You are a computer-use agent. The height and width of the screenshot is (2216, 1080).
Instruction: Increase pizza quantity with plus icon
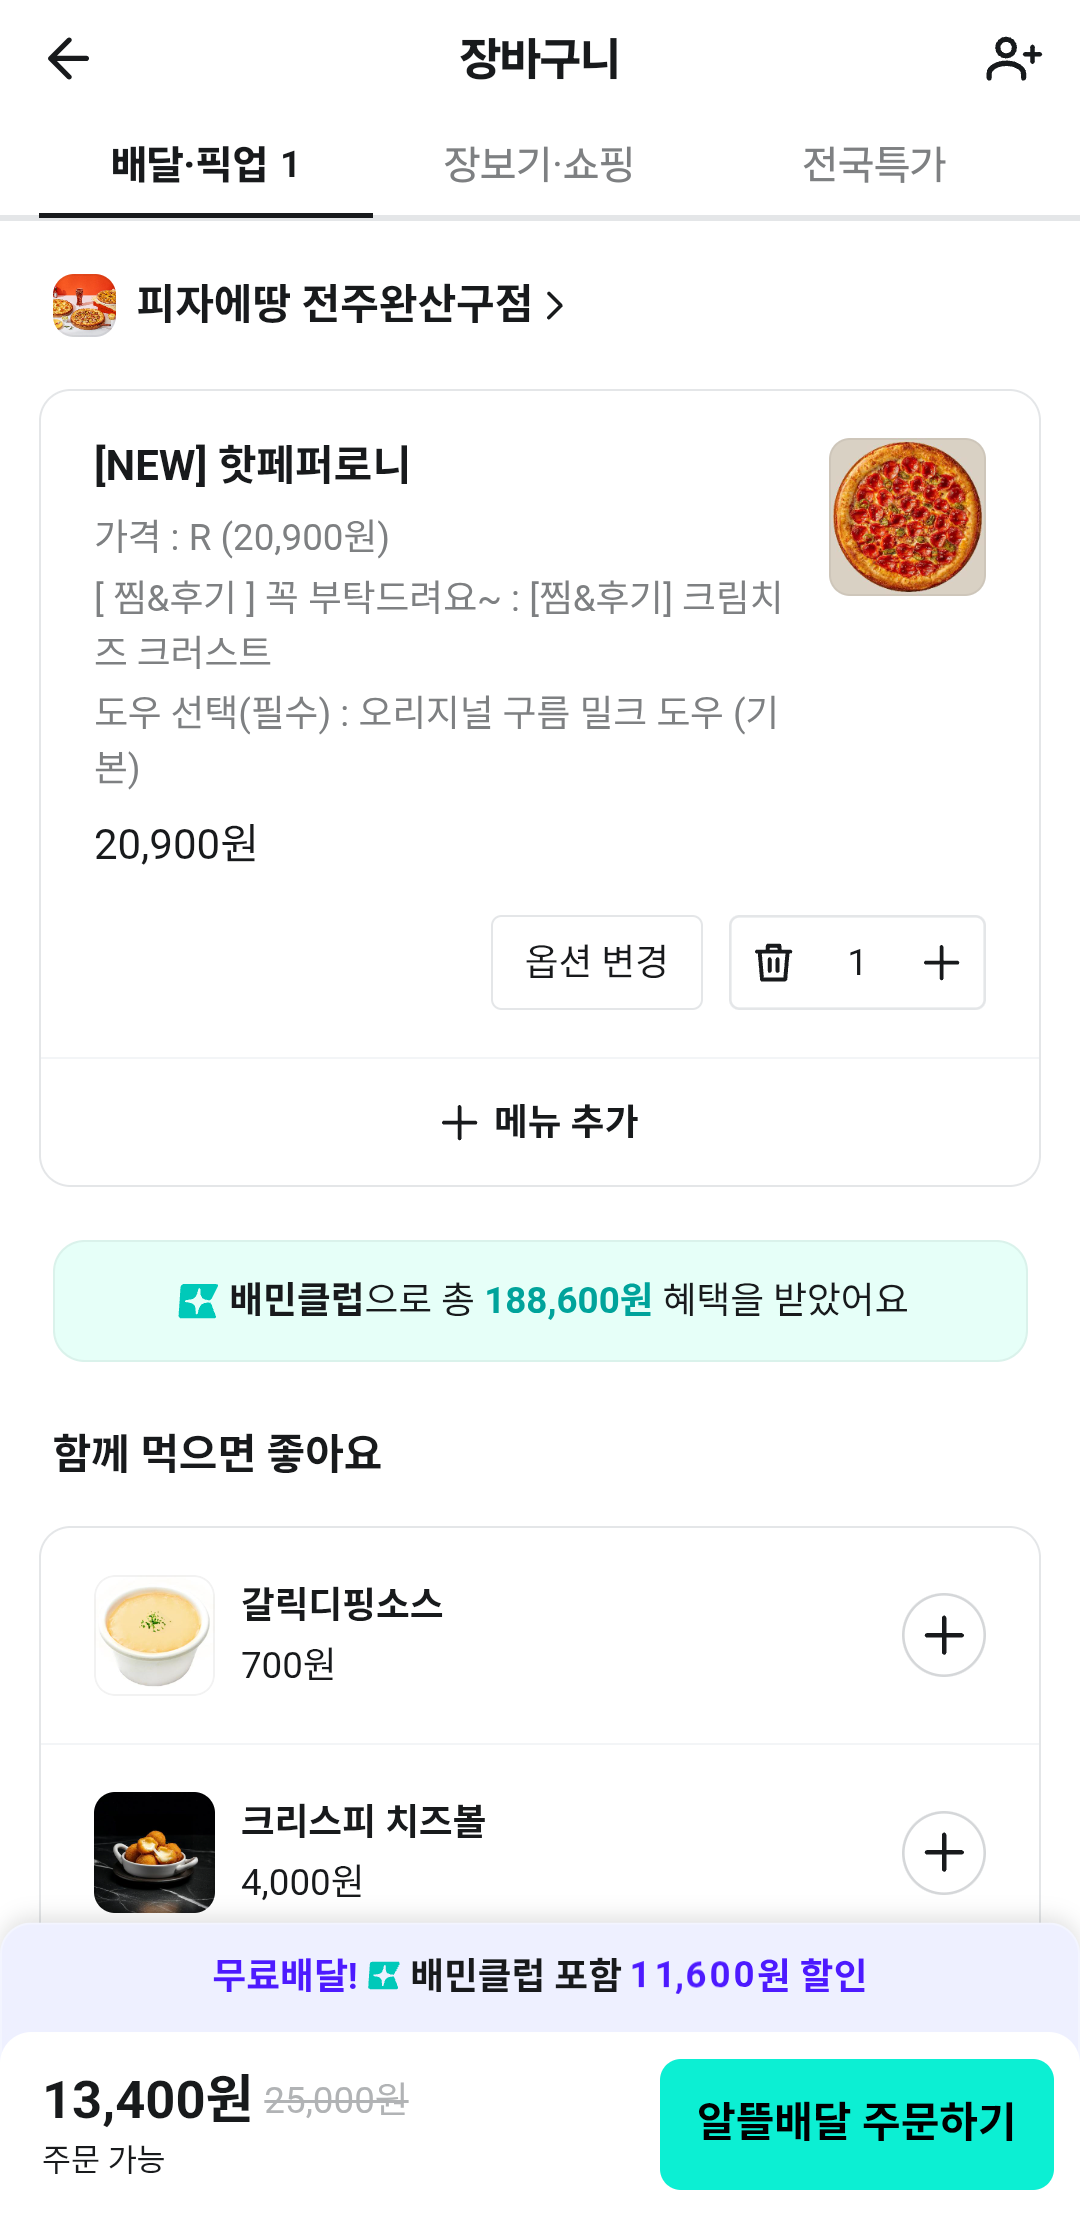tap(941, 962)
